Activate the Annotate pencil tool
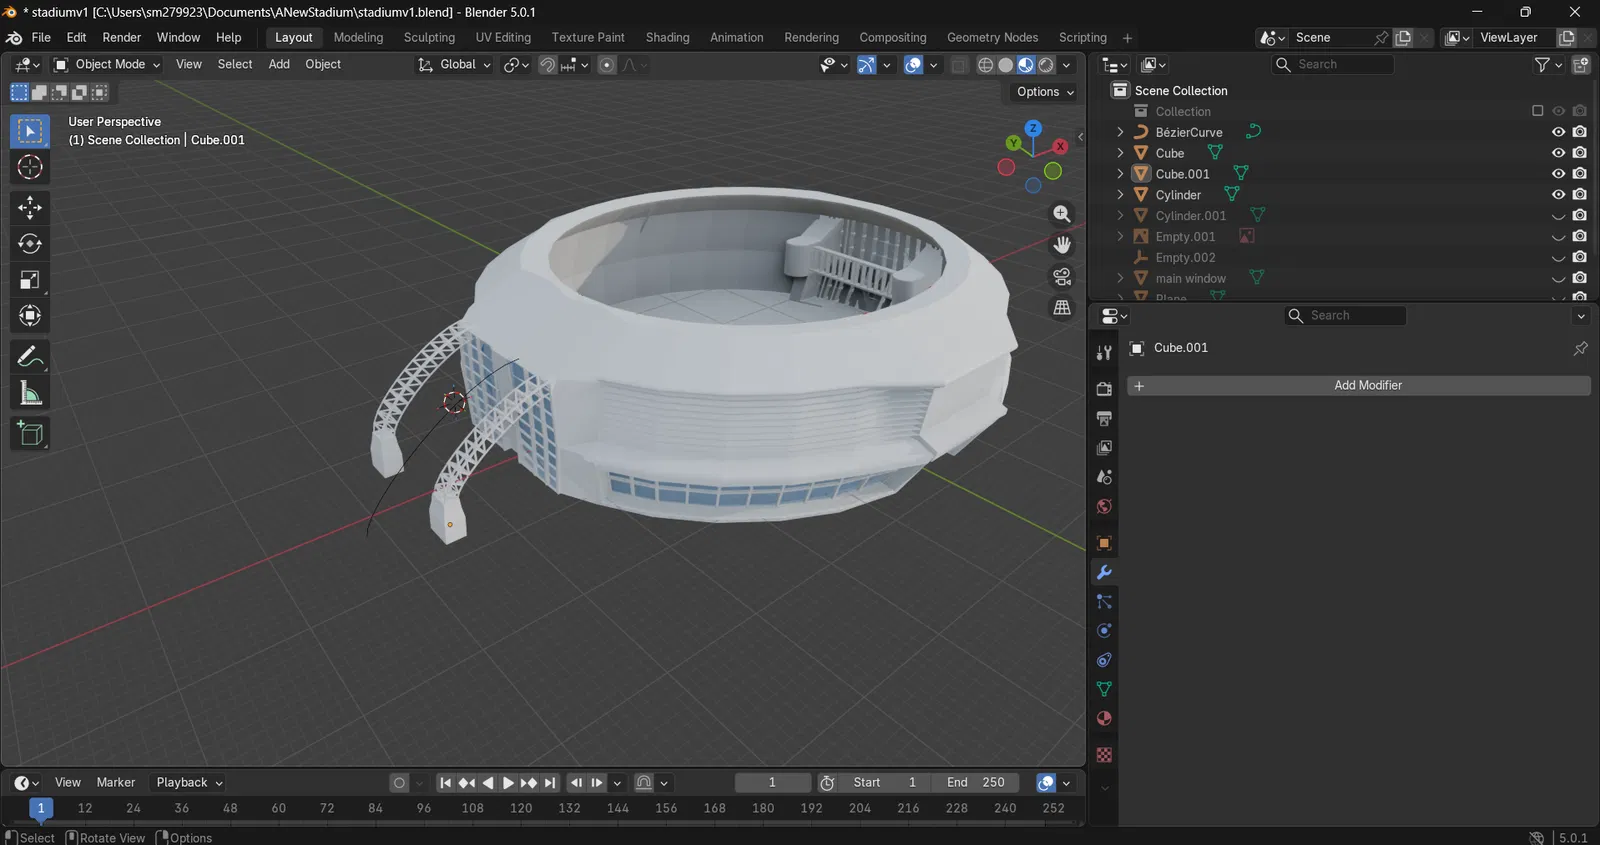 pyautogui.click(x=30, y=357)
